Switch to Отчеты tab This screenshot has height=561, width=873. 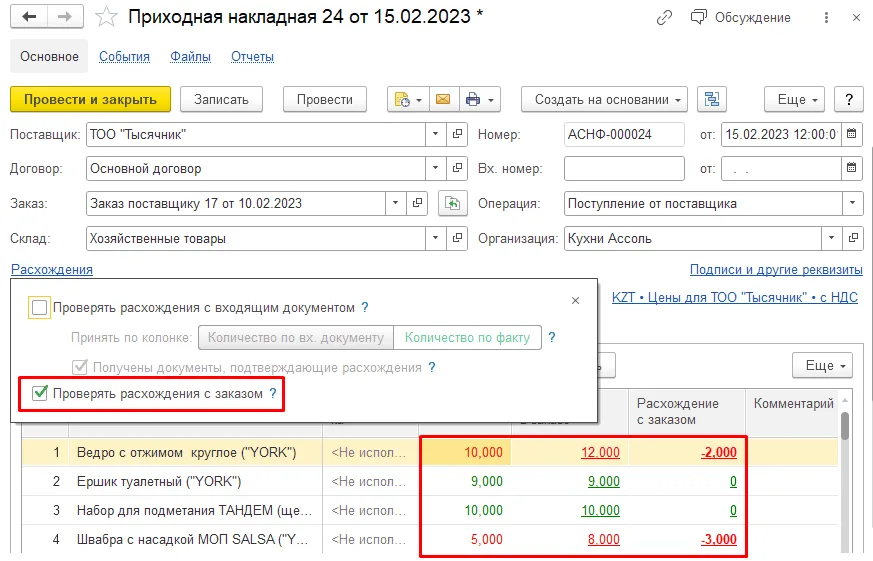coord(252,57)
